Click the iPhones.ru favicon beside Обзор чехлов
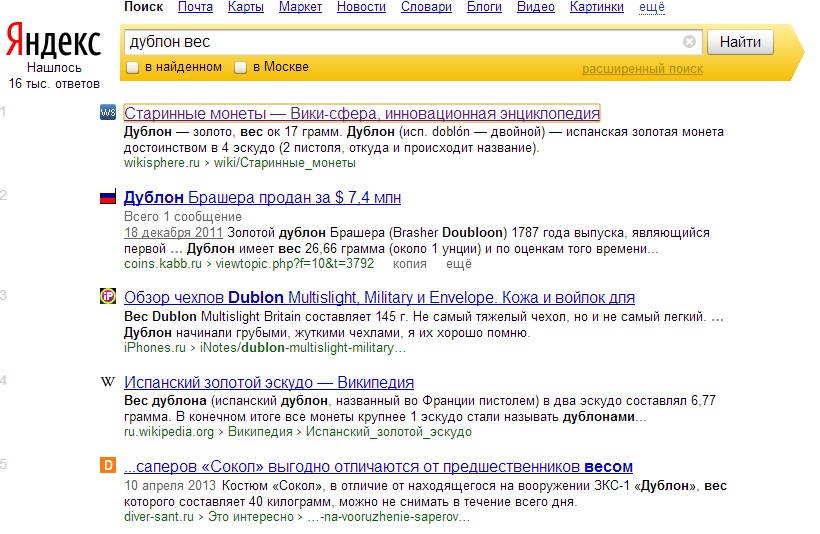This screenshot has height=534, width=820. 108,296
